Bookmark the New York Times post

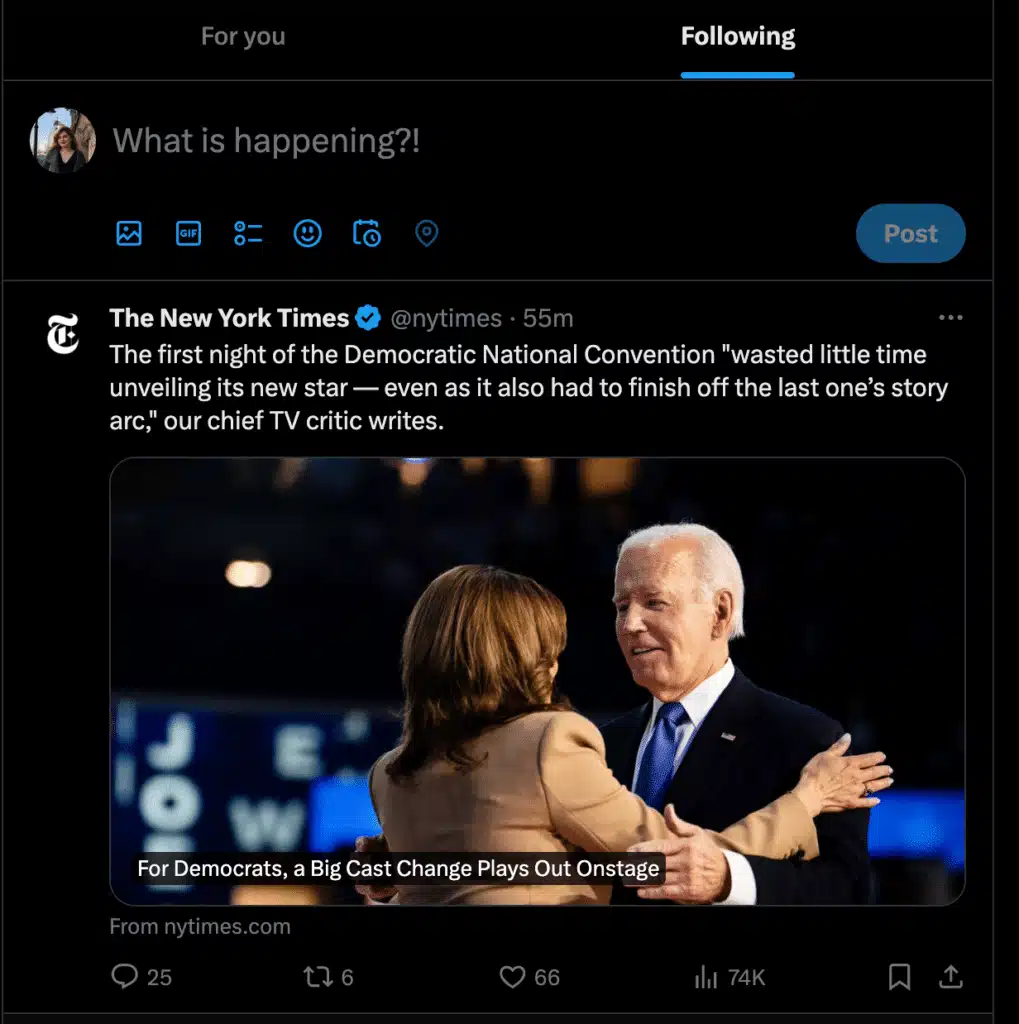[899, 977]
